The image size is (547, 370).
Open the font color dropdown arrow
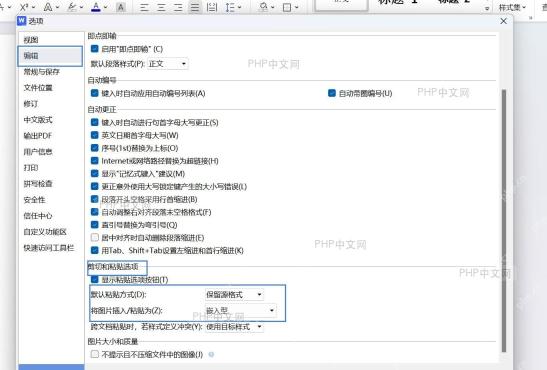point(105,7)
